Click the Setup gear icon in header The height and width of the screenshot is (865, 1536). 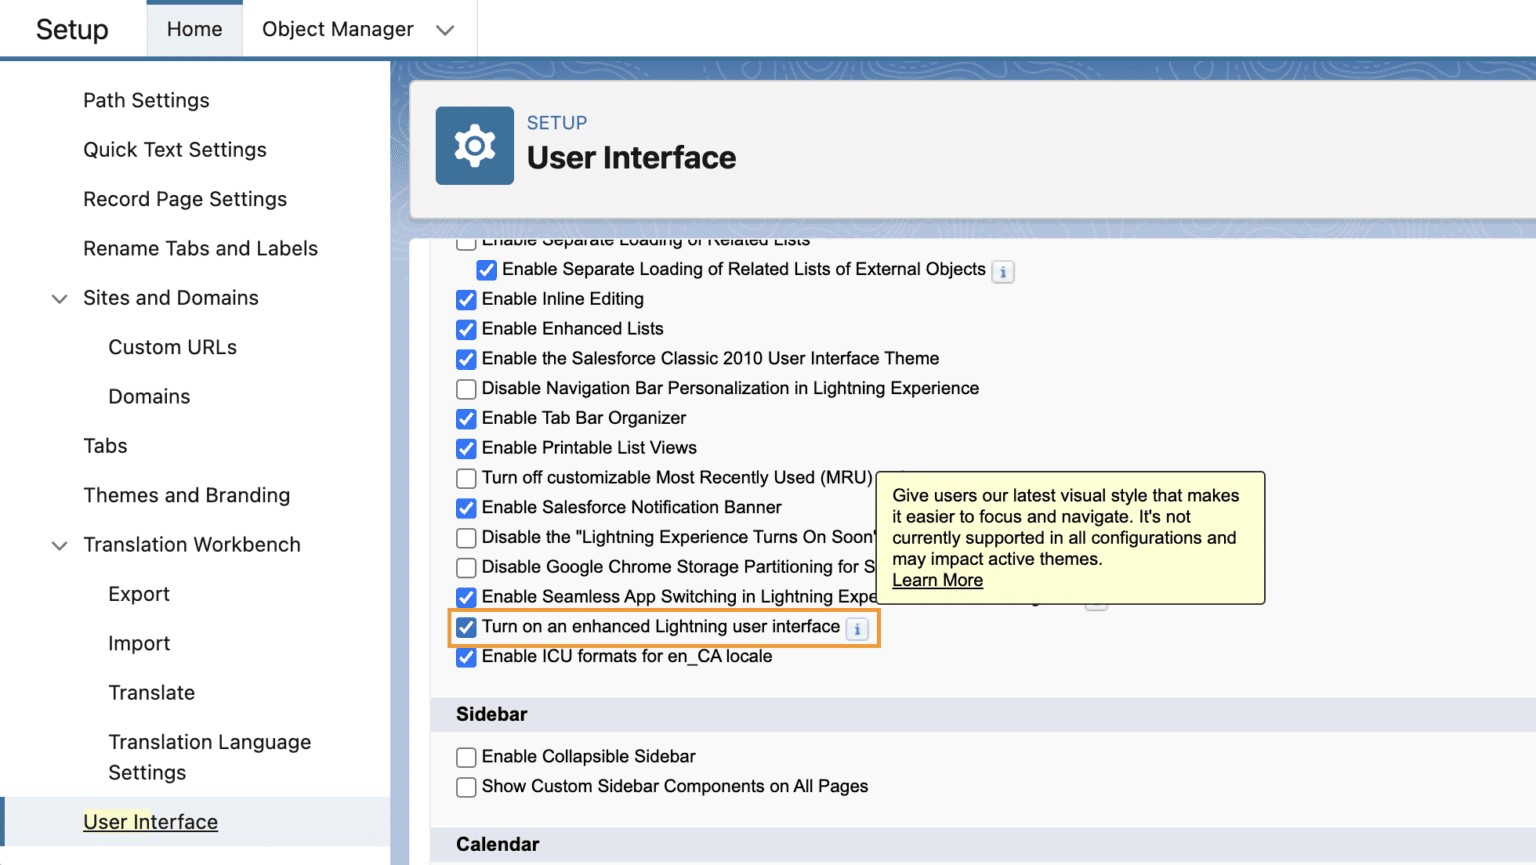pyautogui.click(x=474, y=146)
